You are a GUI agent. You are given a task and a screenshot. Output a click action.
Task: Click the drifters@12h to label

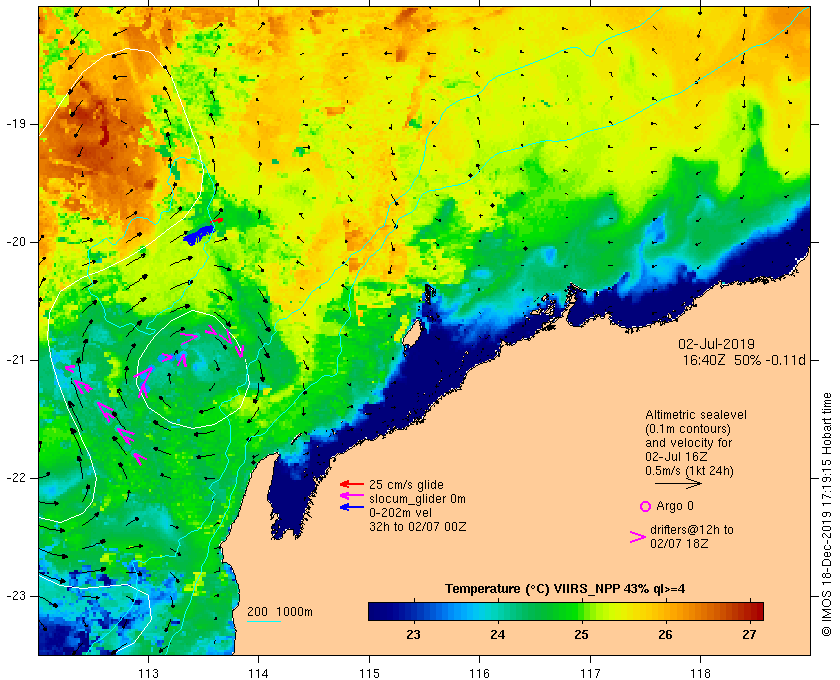coord(692,529)
